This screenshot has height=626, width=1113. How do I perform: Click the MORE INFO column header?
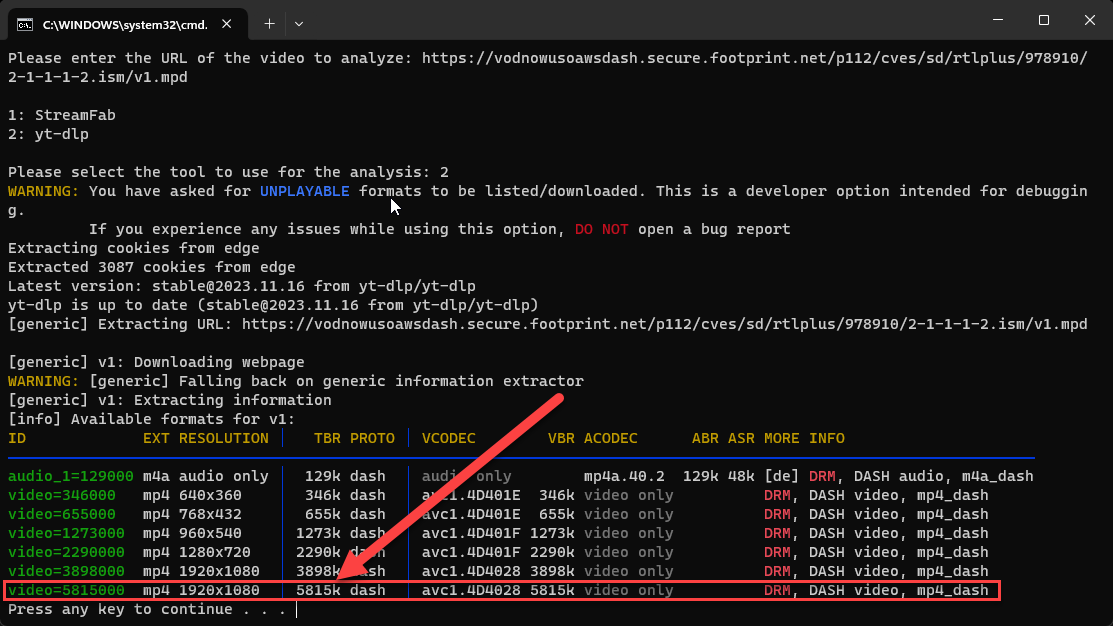click(x=804, y=438)
